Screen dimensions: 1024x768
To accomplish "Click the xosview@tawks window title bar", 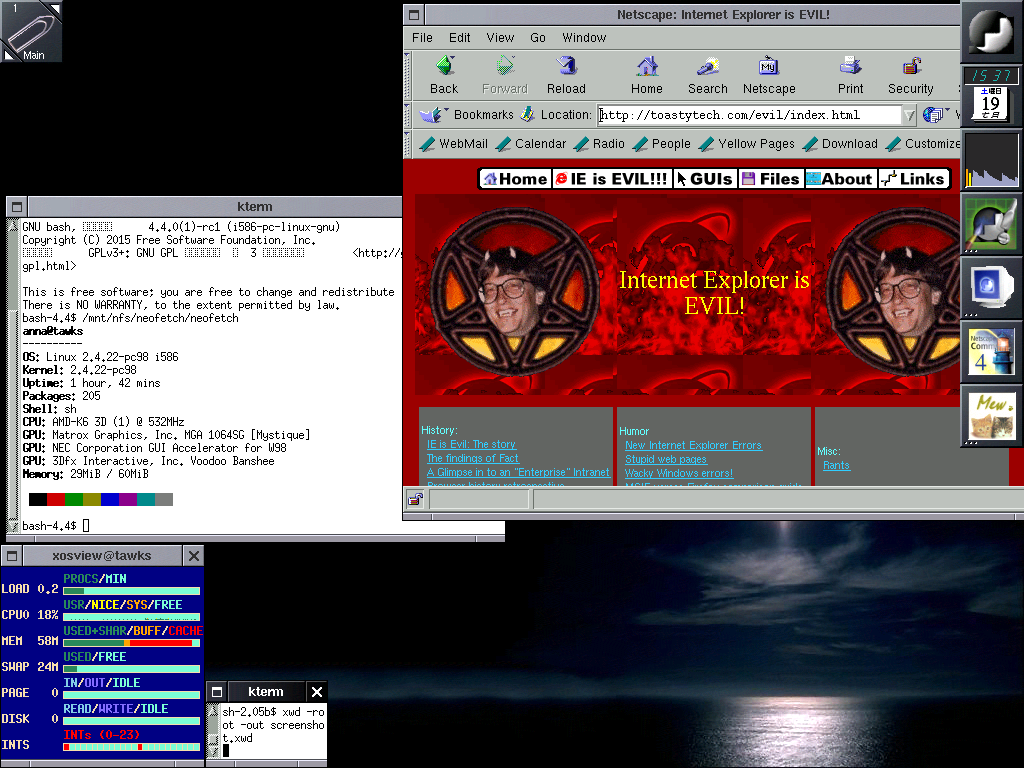I will [102, 556].
